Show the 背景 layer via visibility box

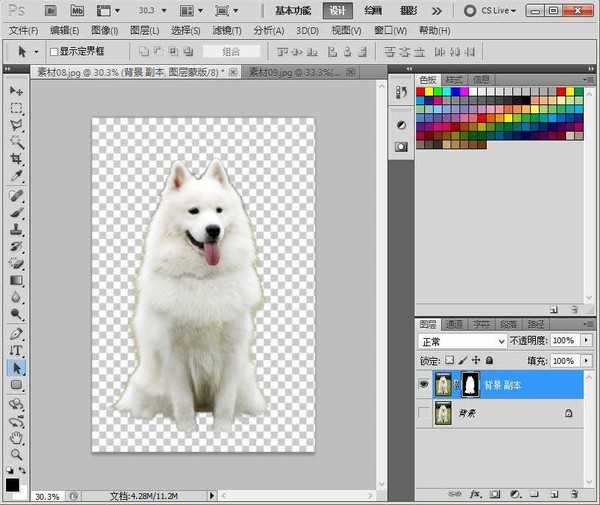point(424,412)
